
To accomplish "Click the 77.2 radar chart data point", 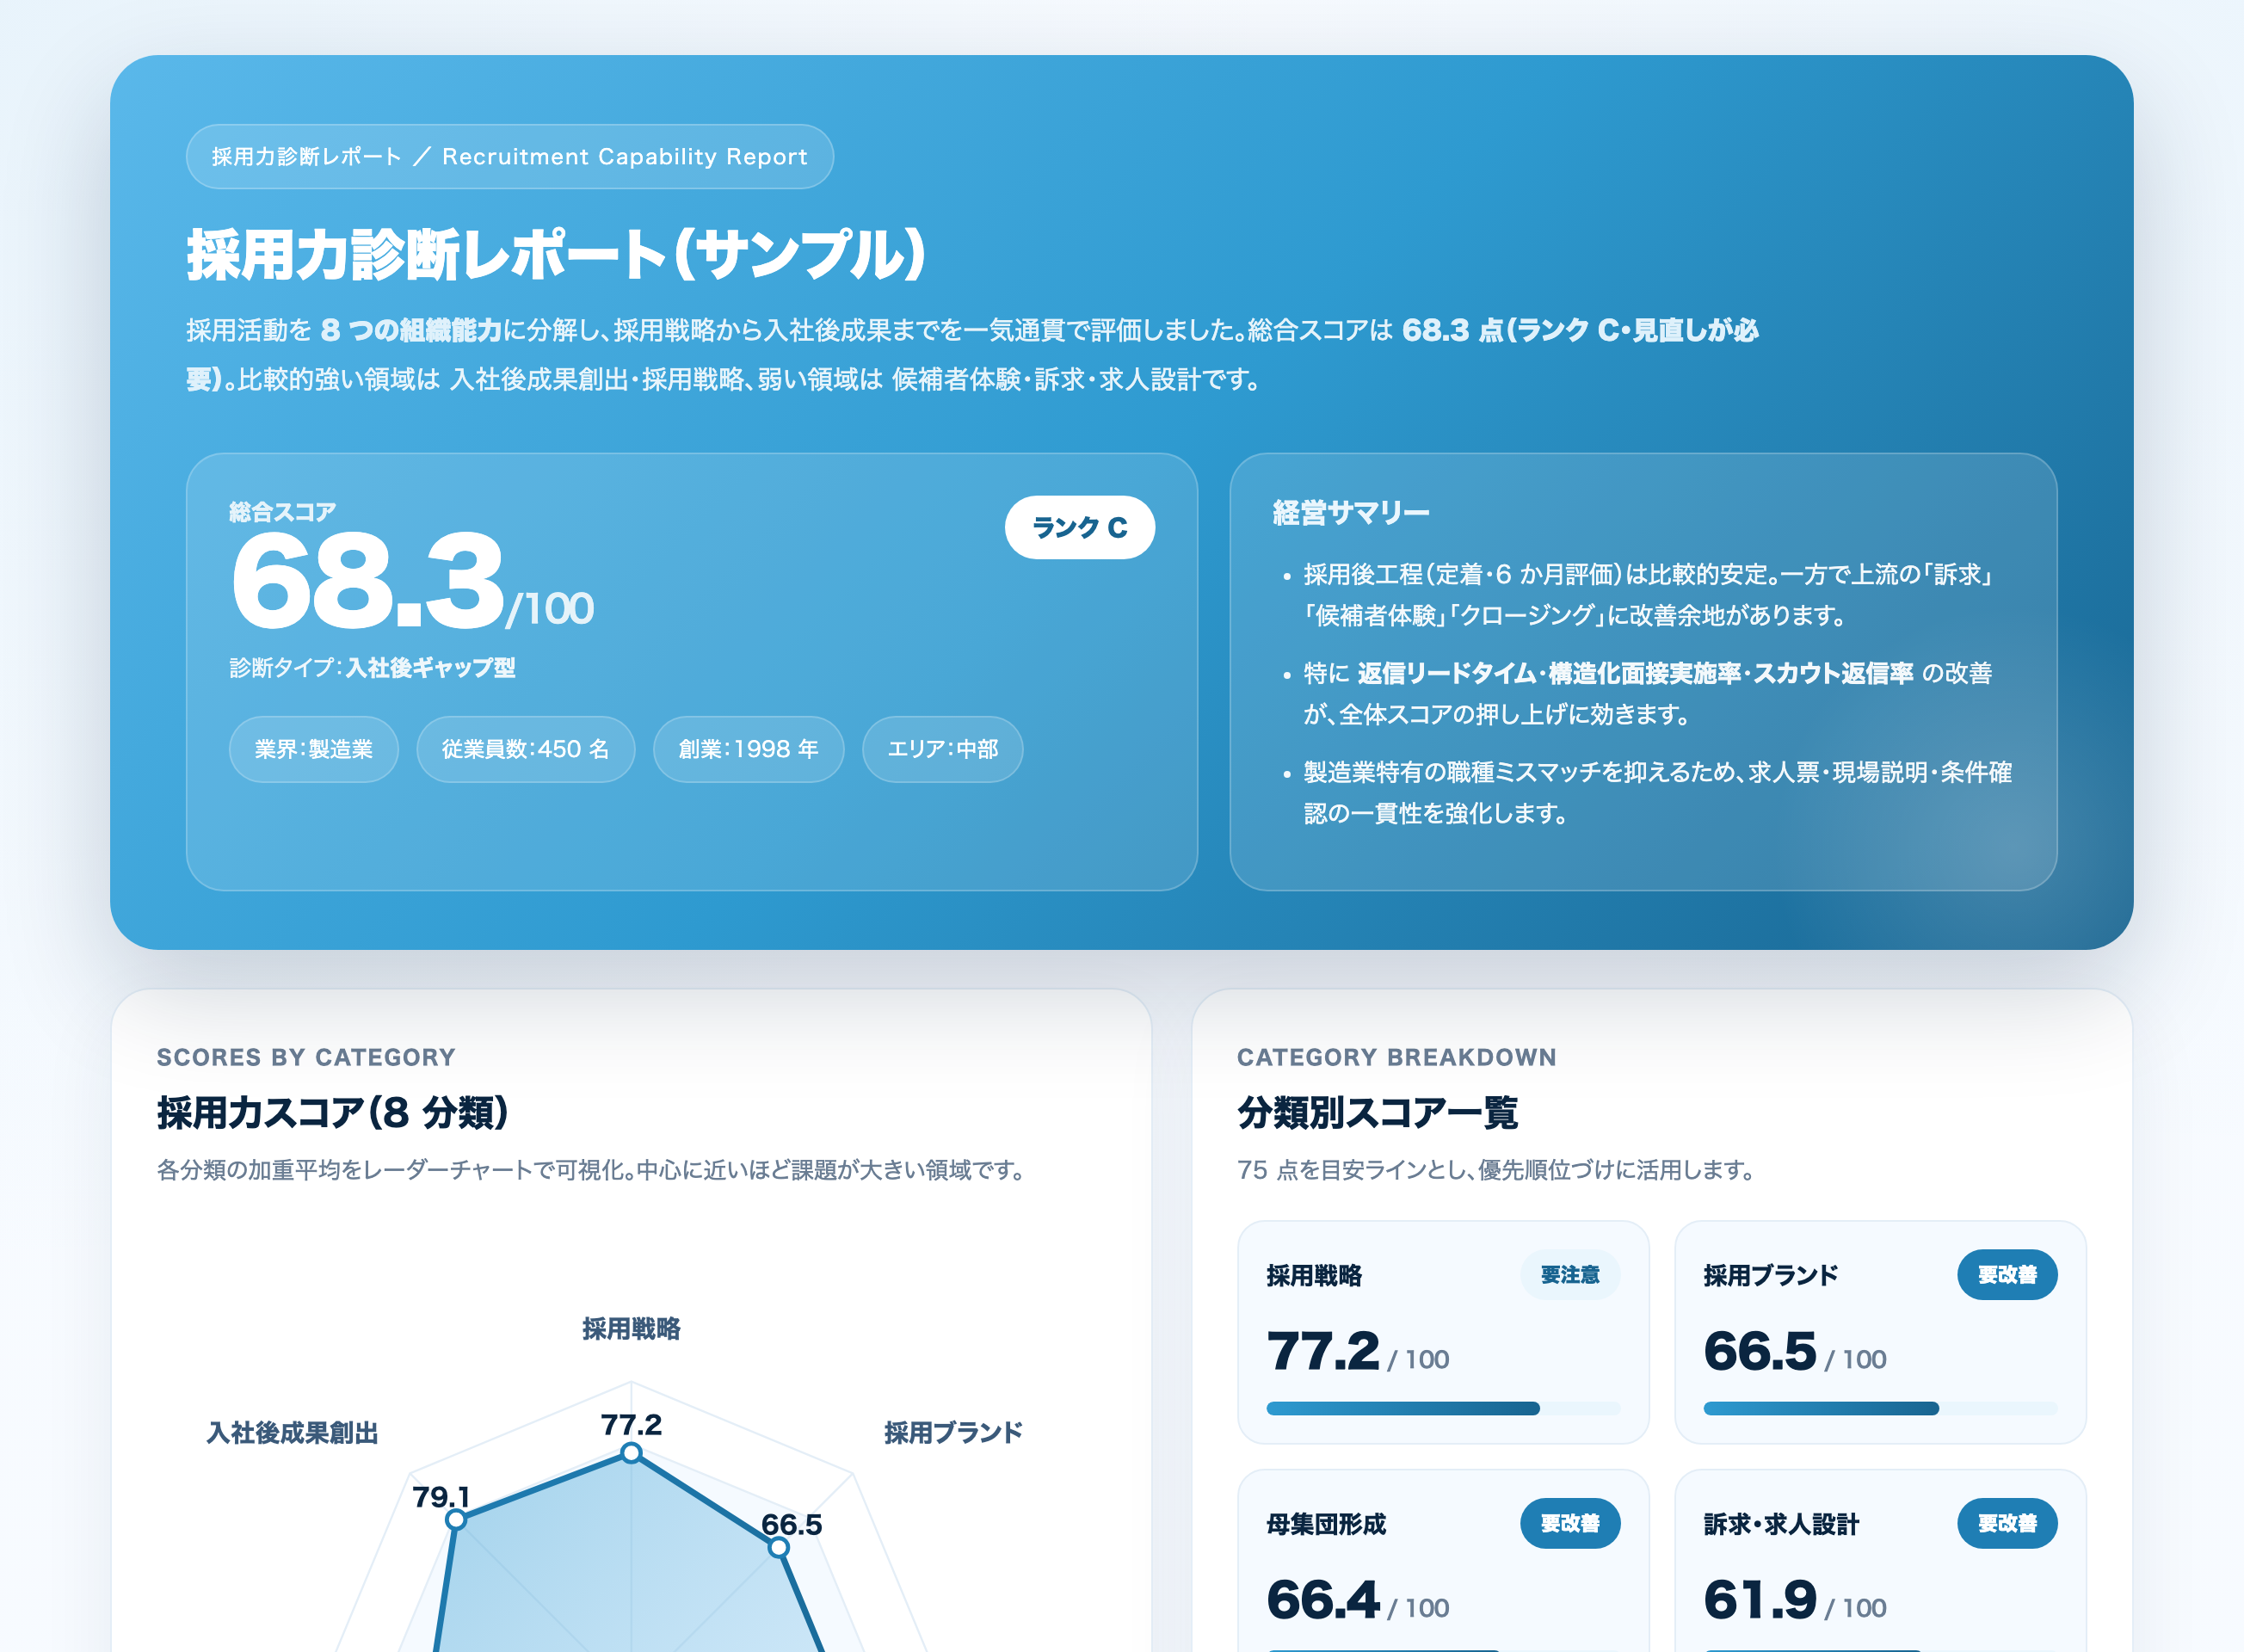I will pos(631,1452).
